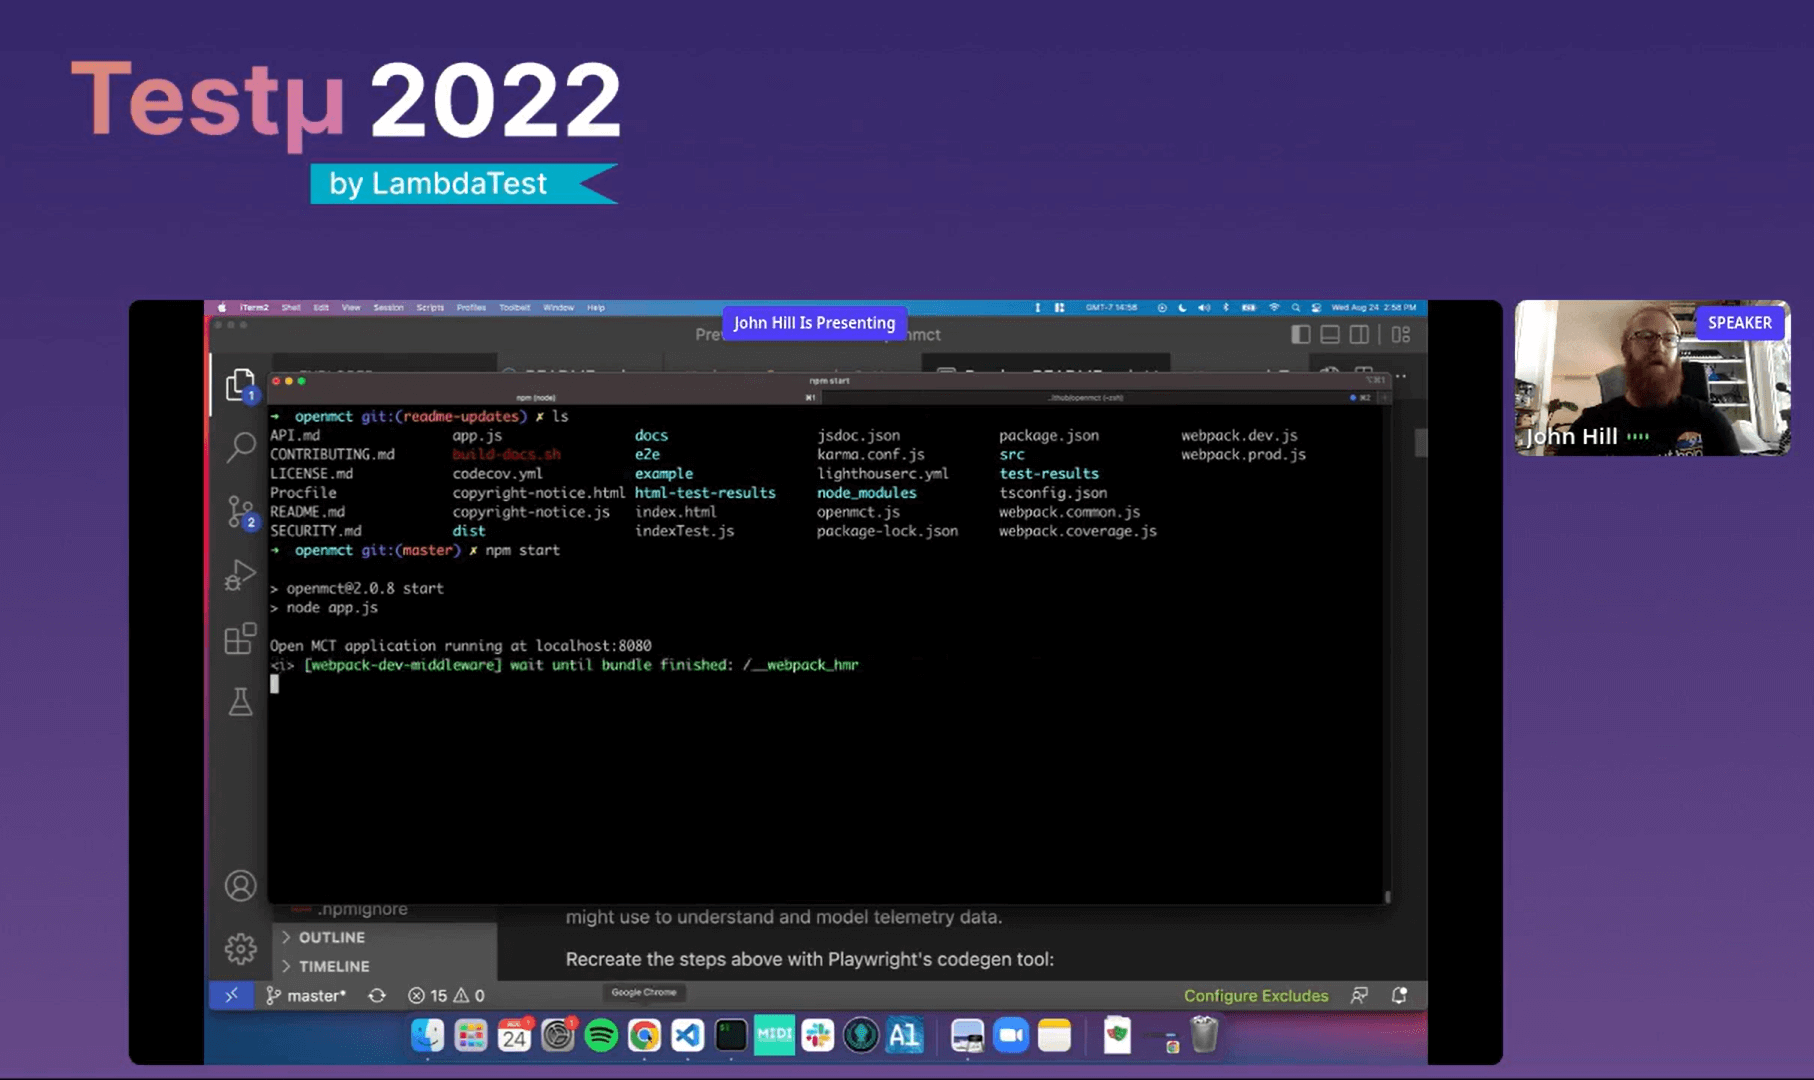This screenshot has width=1814, height=1080.
Task: Expand the TIMELINE section
Action: 333,966
